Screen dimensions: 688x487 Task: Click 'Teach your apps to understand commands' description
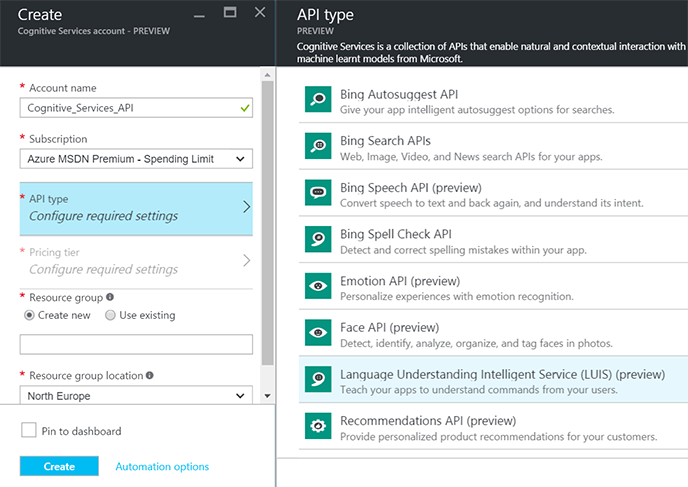pos(479,390)
